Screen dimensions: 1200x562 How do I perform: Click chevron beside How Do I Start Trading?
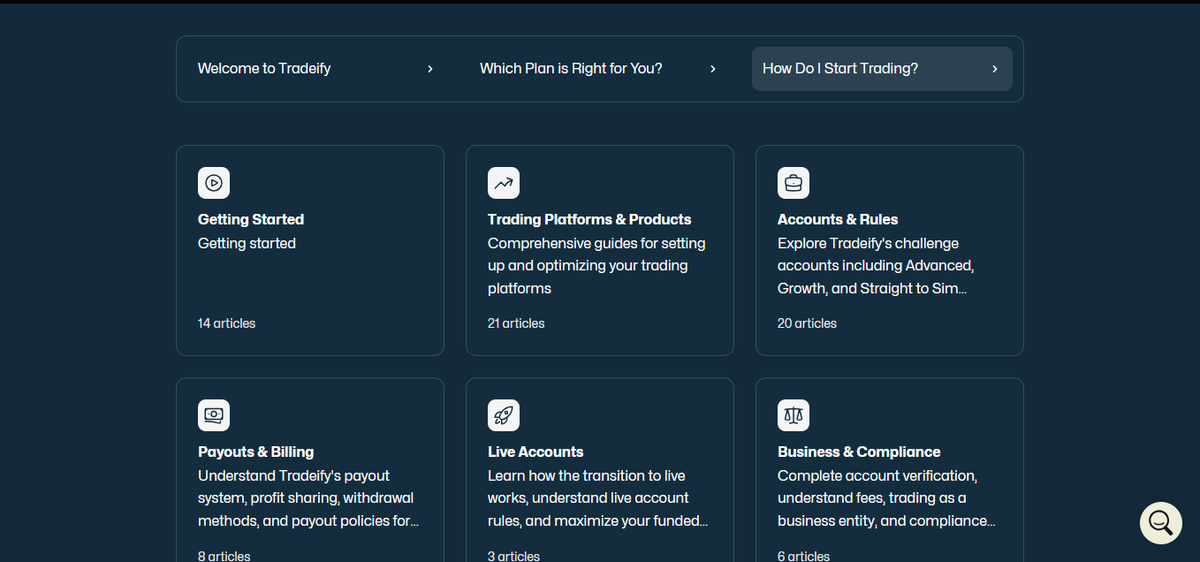[x=995, y=69]
